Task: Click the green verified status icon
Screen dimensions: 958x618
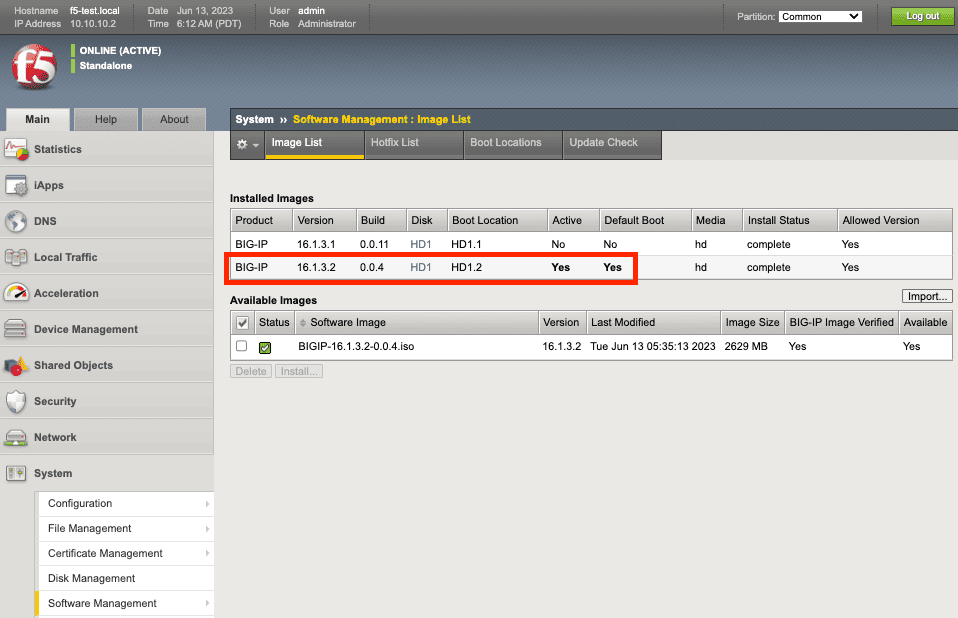Action: point(265,347)
